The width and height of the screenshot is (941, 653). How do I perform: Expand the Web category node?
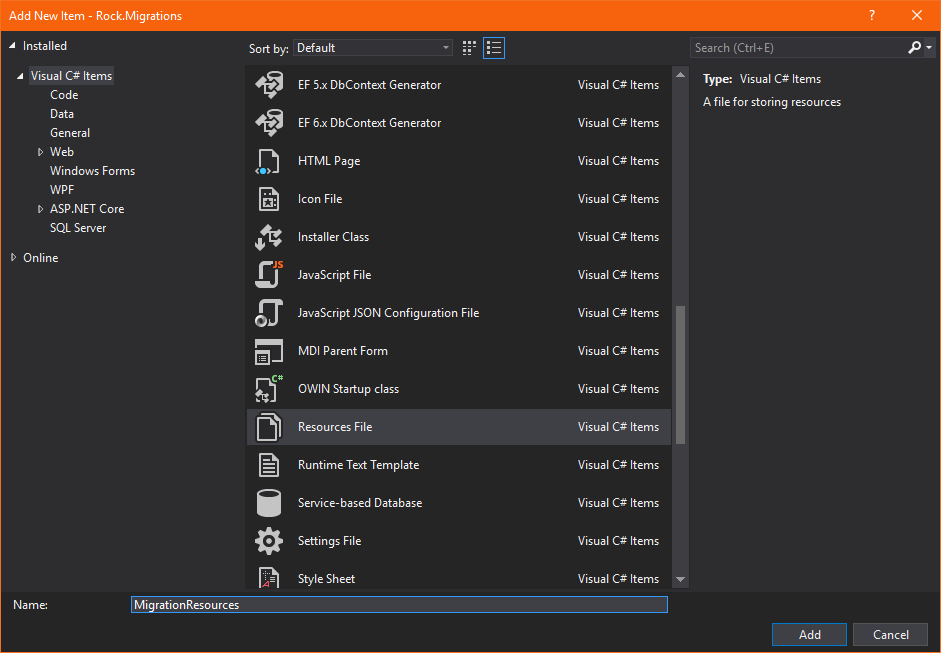point(40,152)
